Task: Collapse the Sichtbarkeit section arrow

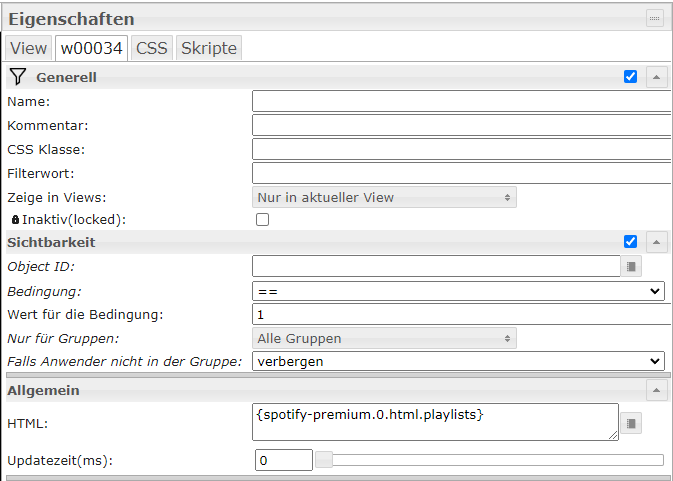Action: click(656, 242)
